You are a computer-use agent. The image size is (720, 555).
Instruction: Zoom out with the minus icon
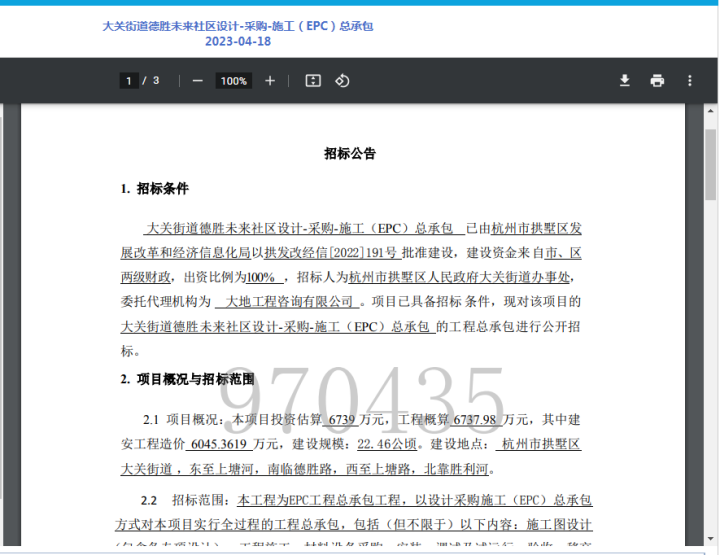tap(197, 81)
